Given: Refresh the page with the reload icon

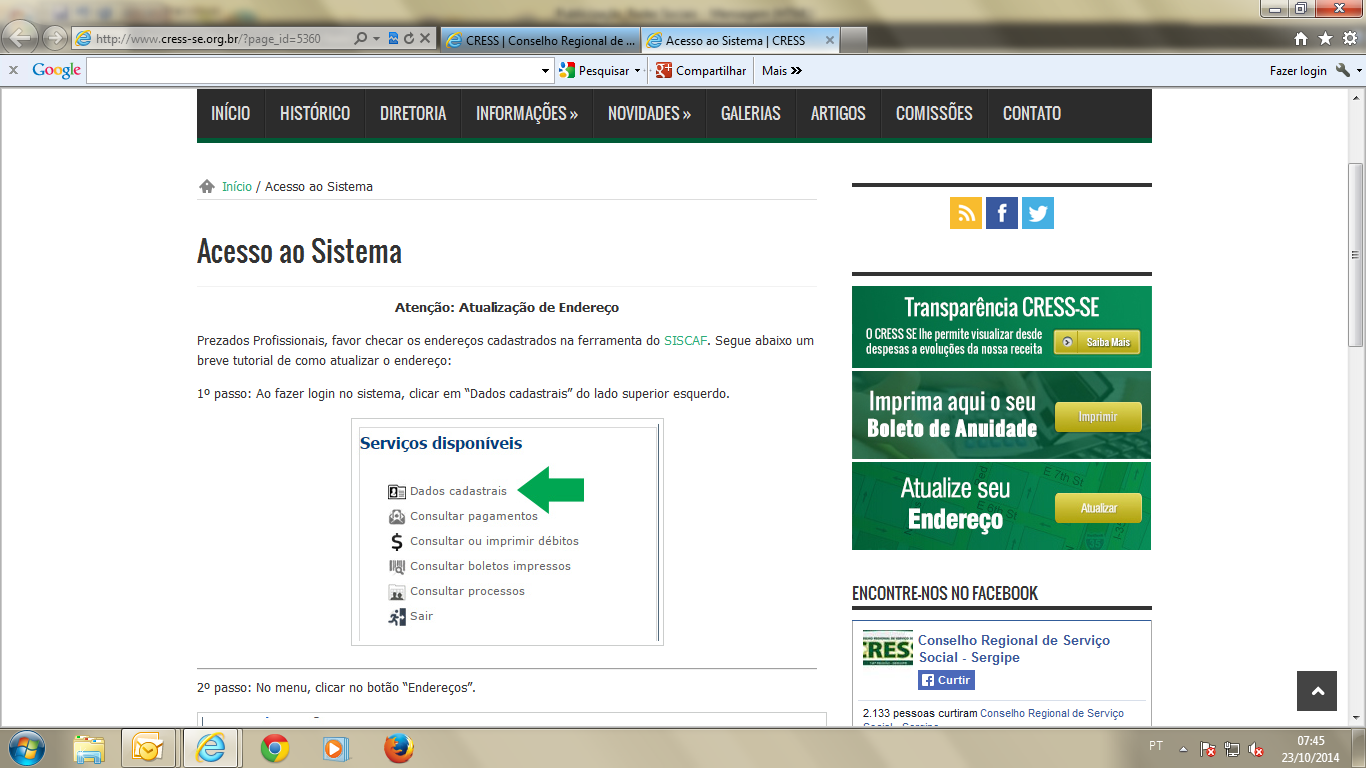Looking at the screenshot, I should click(409, 39).
